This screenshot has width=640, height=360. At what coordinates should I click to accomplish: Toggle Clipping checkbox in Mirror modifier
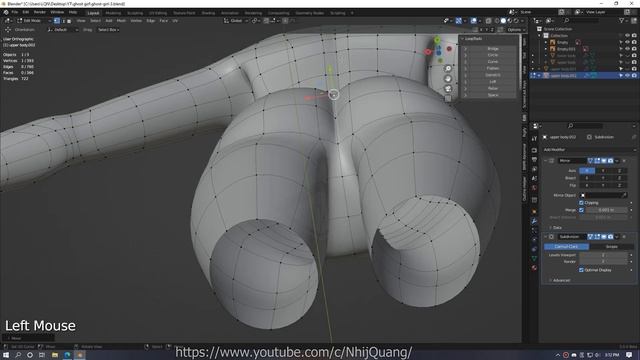click(581, 202)
